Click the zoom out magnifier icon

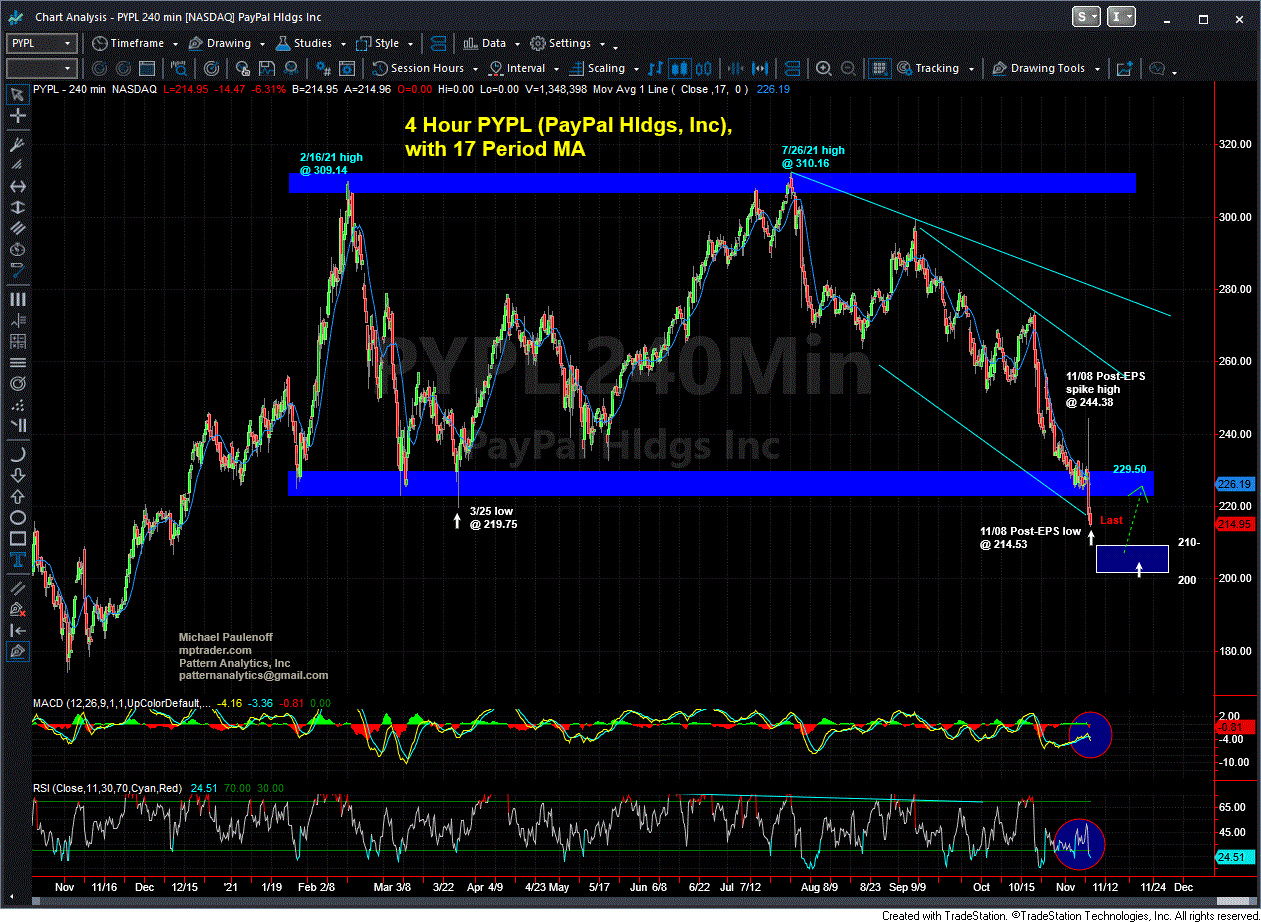click(x=847, y=68)
